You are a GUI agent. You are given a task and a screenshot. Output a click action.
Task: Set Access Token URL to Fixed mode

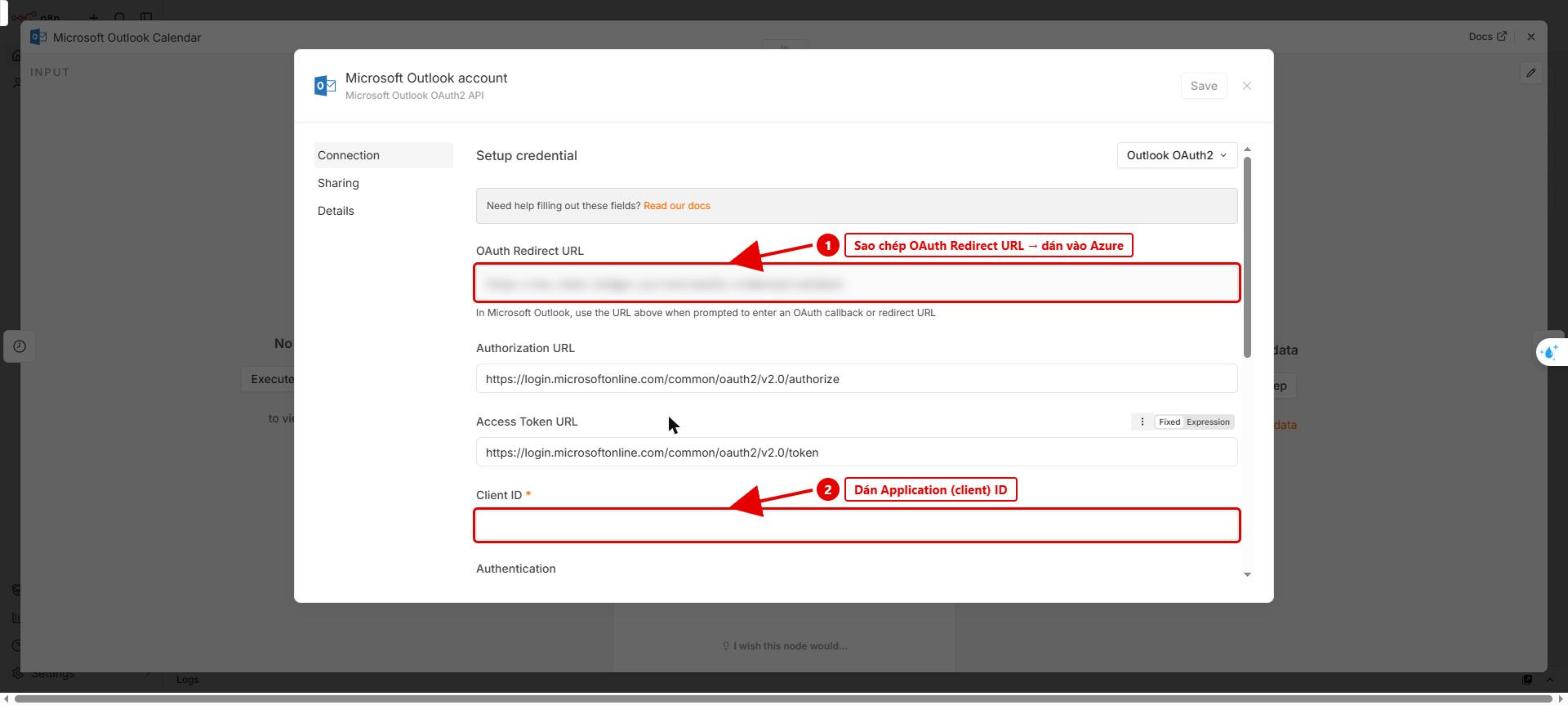(x=1169, y=422)
